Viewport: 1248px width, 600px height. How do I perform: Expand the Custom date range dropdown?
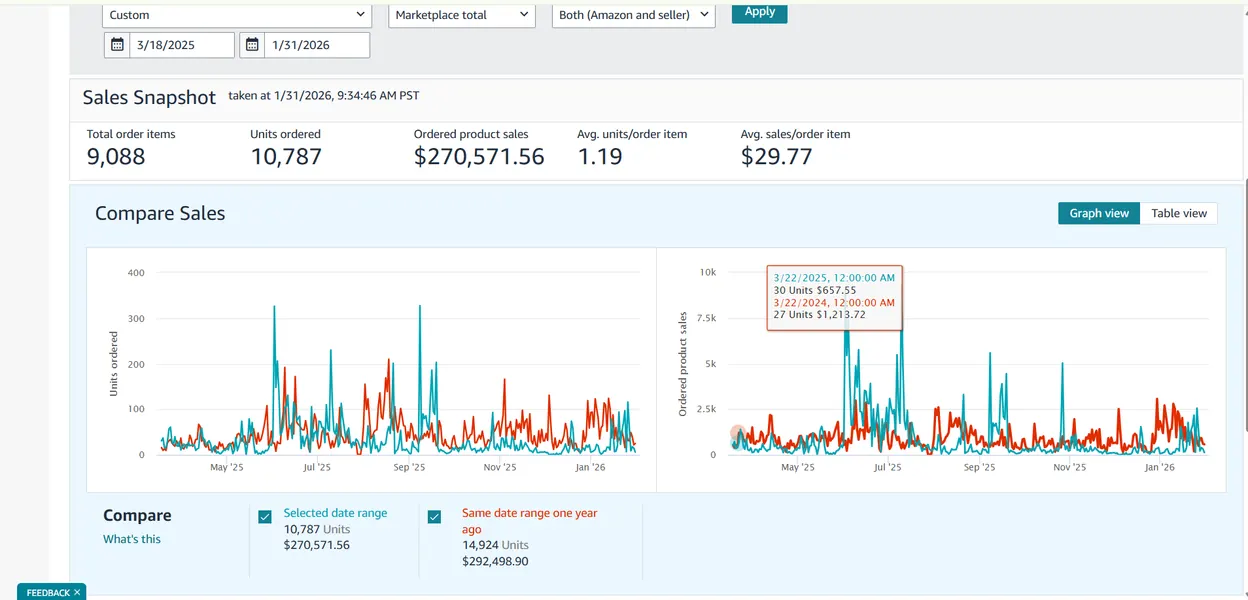click(x=237, y=15)
